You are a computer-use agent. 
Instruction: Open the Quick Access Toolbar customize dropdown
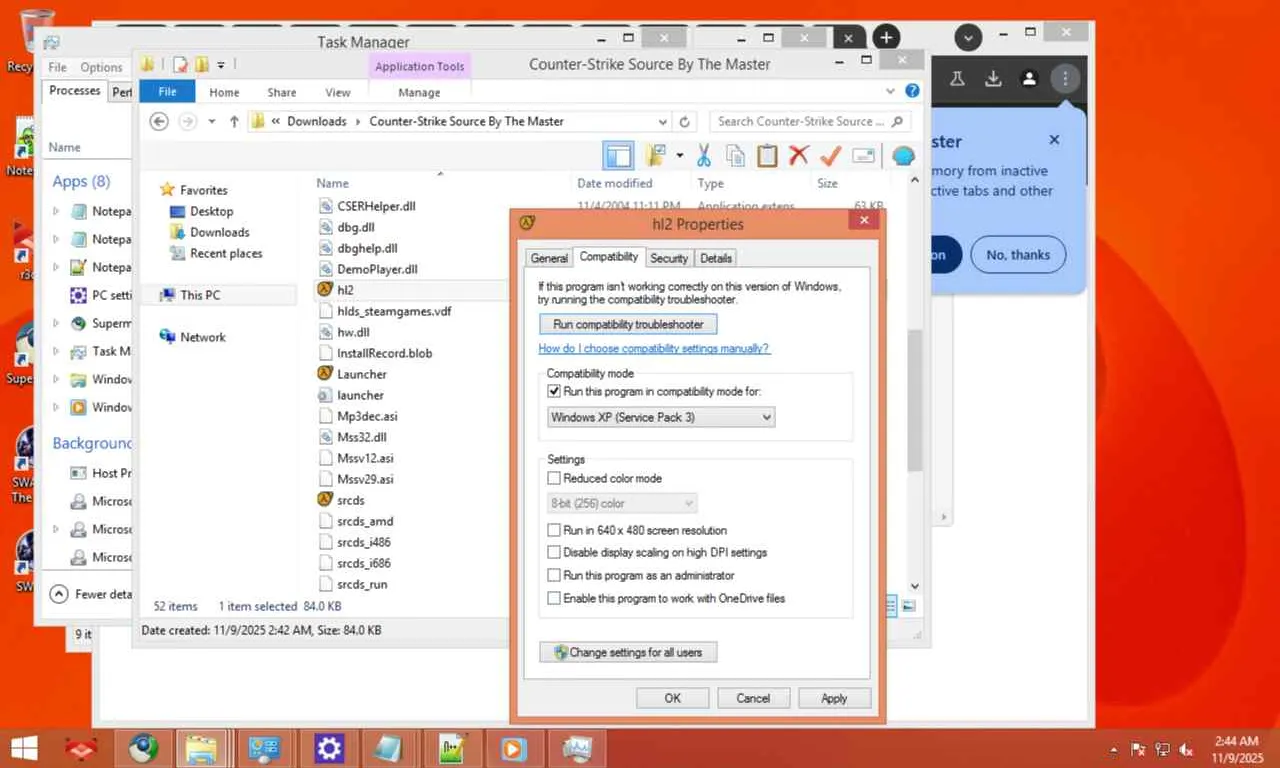tap(221, 65)
